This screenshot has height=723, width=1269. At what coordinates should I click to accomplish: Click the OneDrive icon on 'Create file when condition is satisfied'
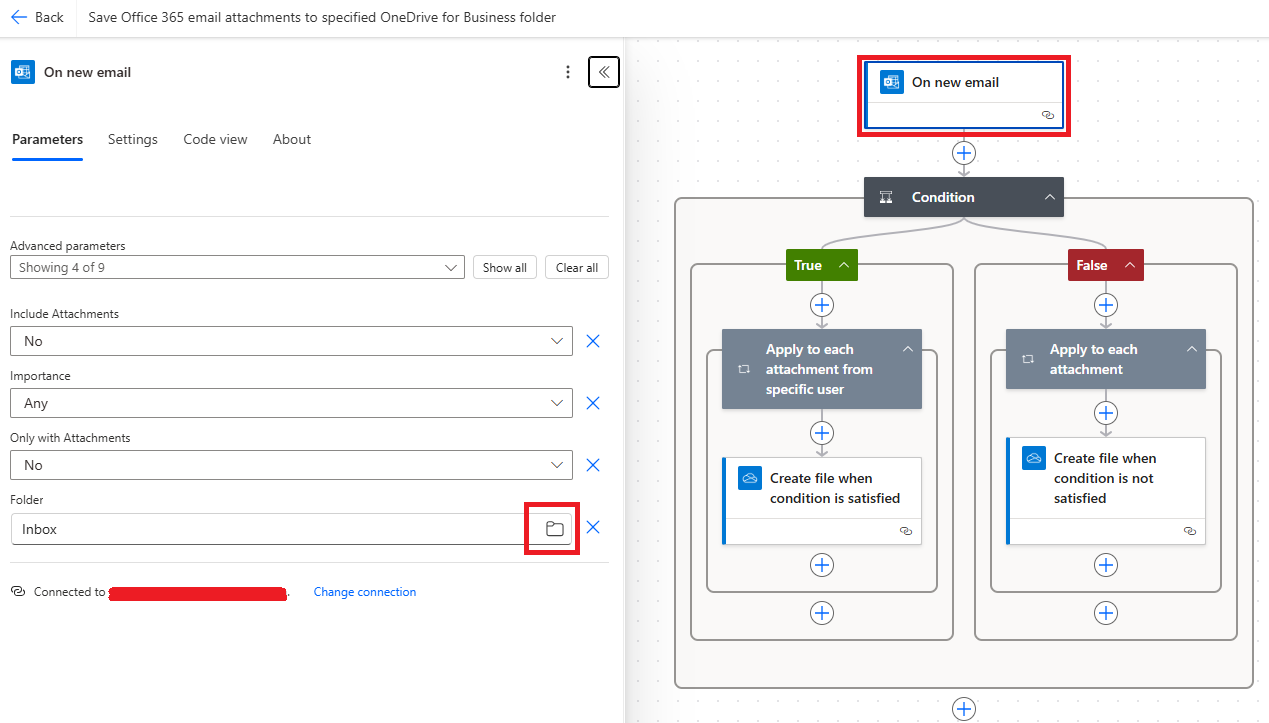(x=749, y=478)
